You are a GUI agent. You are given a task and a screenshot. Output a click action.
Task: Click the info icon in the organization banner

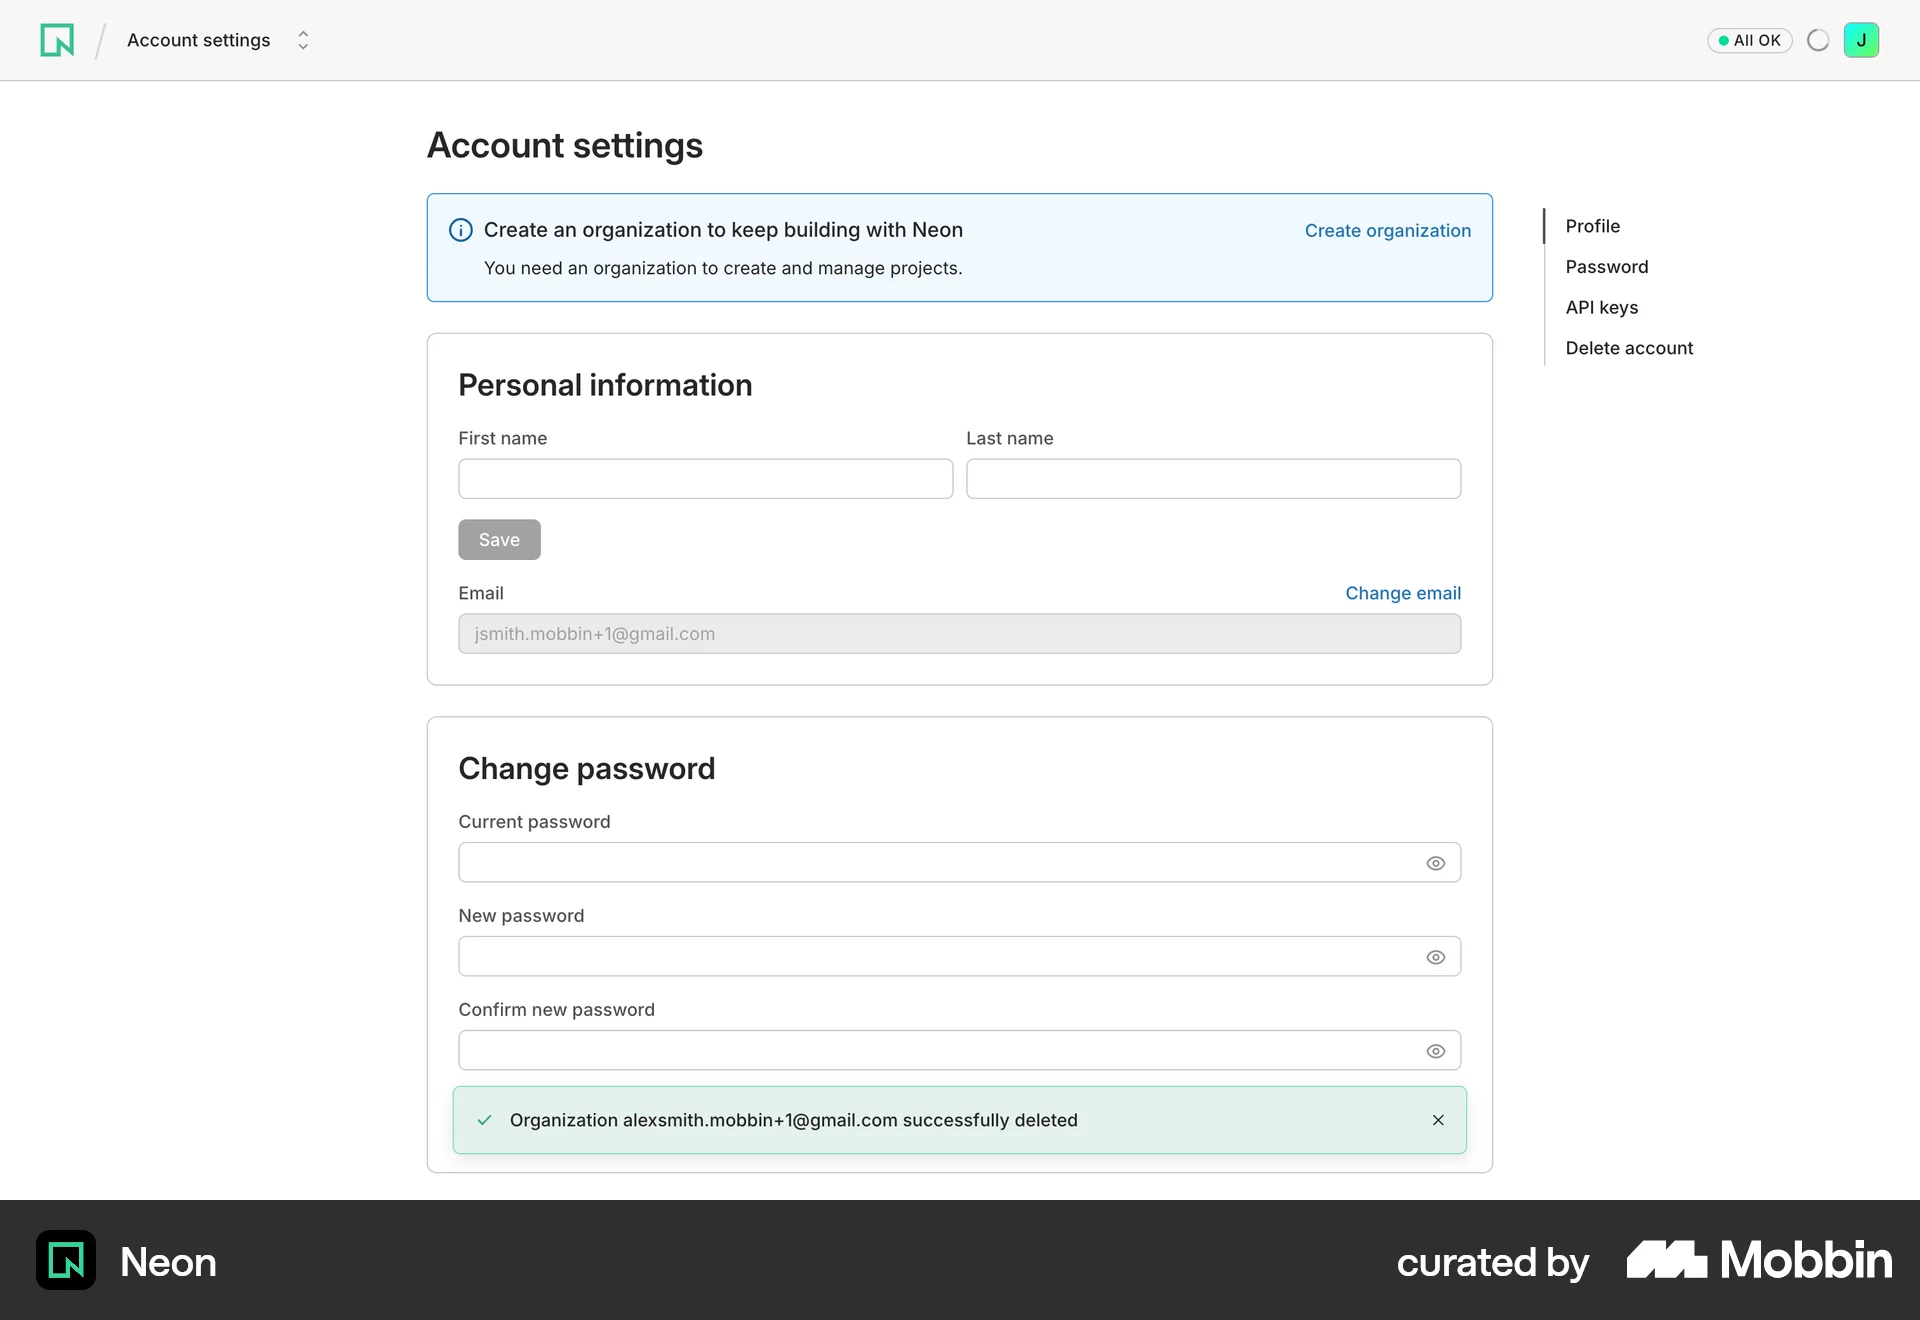click(x=461, y=230)
